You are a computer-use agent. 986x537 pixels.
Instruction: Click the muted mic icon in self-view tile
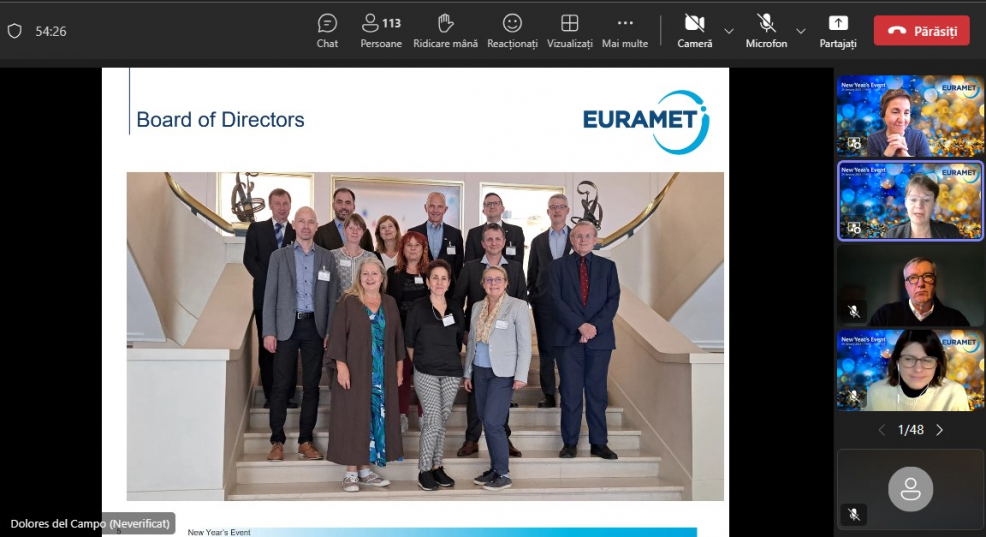pos(854,514)
